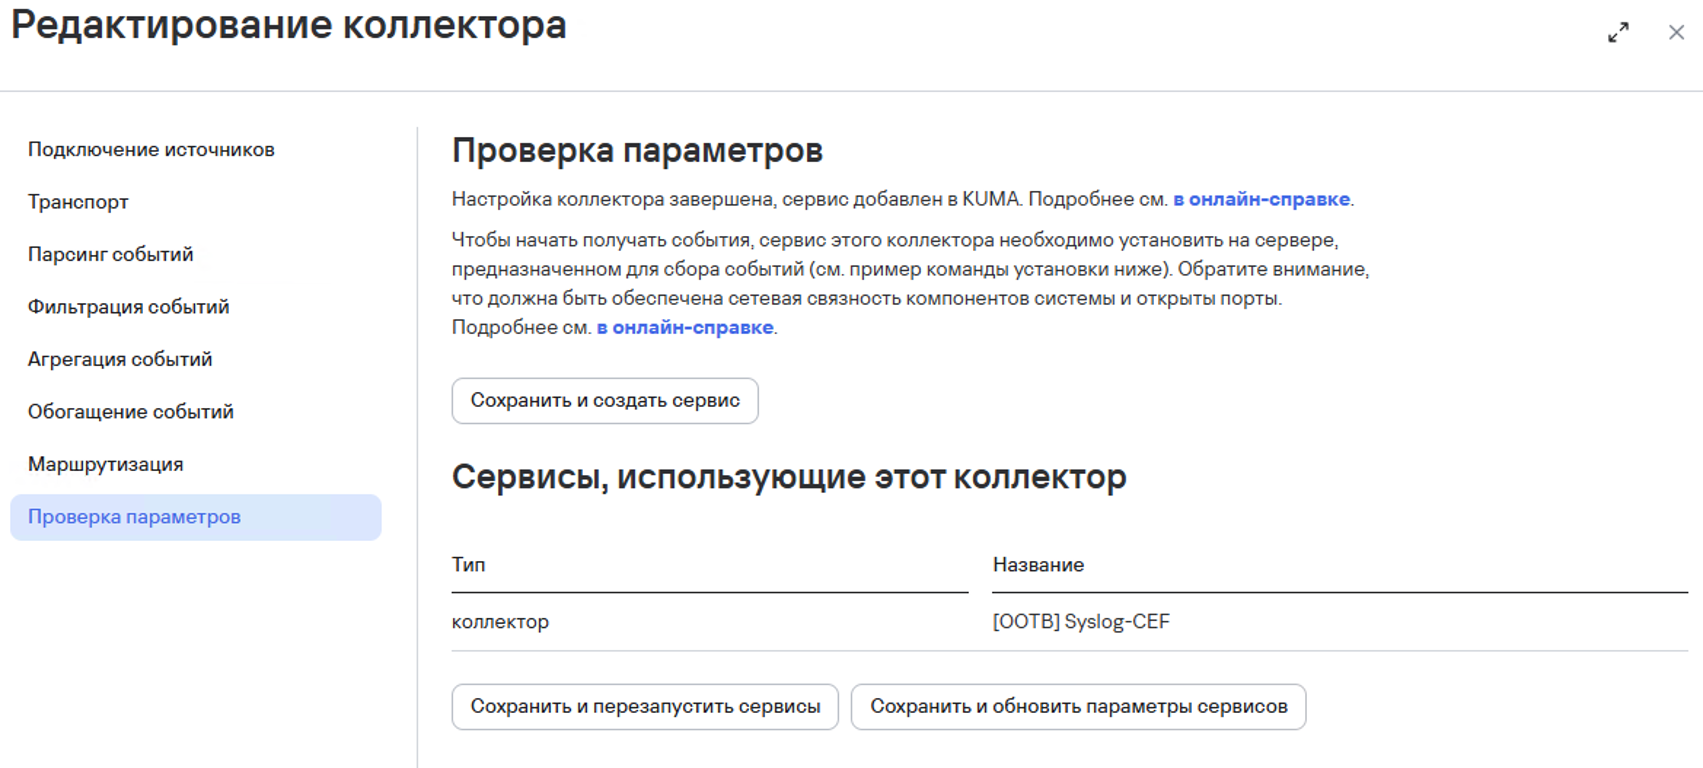Go to the Транспорт section
Image resolution: width=1703 pixels, height=768 pixels.
78,202
